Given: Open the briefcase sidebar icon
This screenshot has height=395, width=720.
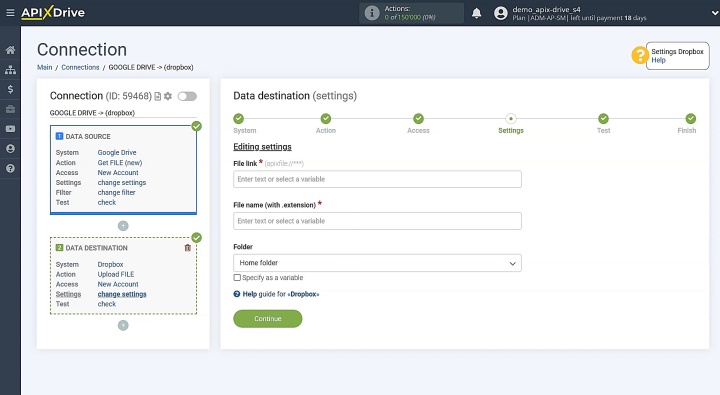Looking at the screenshot, I should [10, 109].
